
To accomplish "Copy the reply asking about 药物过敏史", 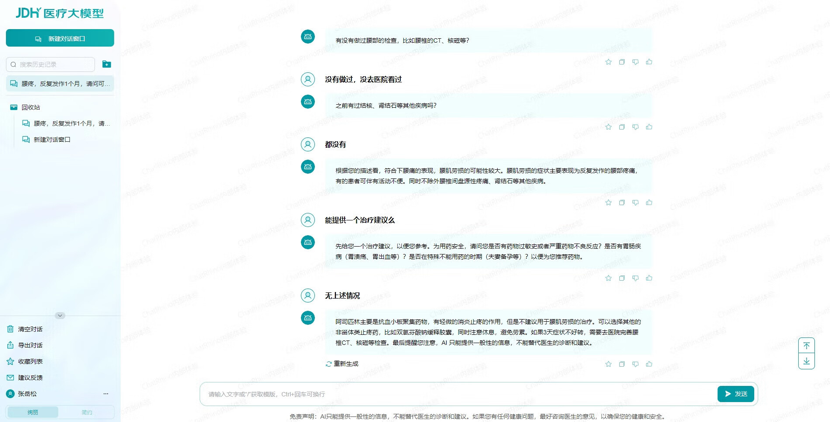I will [x=622, y=278].
